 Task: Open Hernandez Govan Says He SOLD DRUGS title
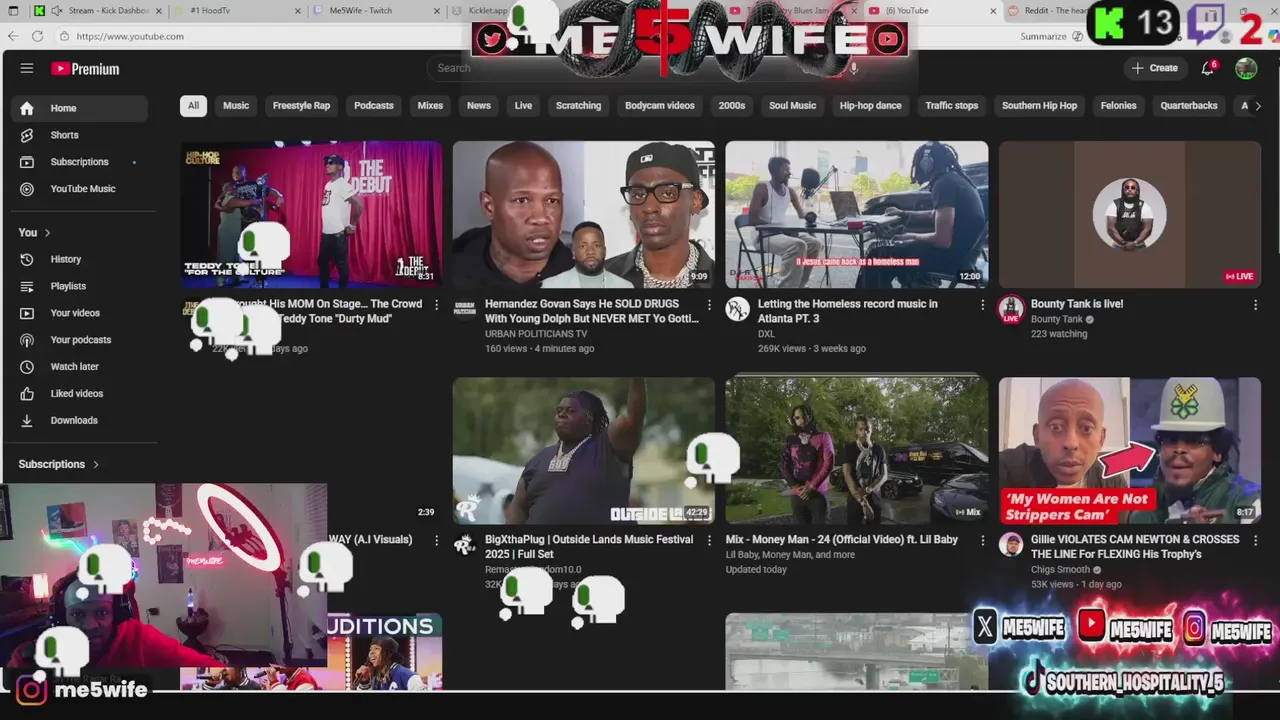point(591,311)
